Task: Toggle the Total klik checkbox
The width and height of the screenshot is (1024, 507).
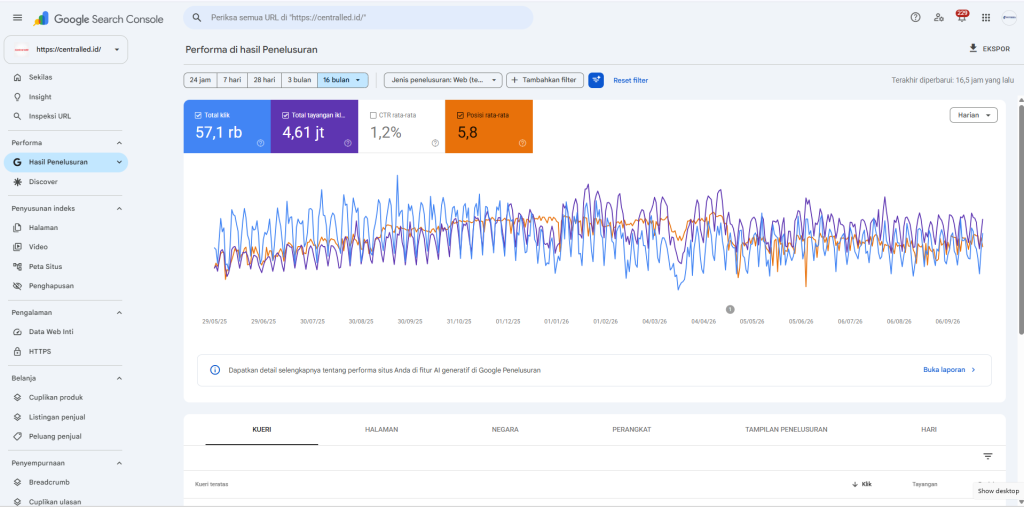Action: pyautogui.click(x=198, y=115)
